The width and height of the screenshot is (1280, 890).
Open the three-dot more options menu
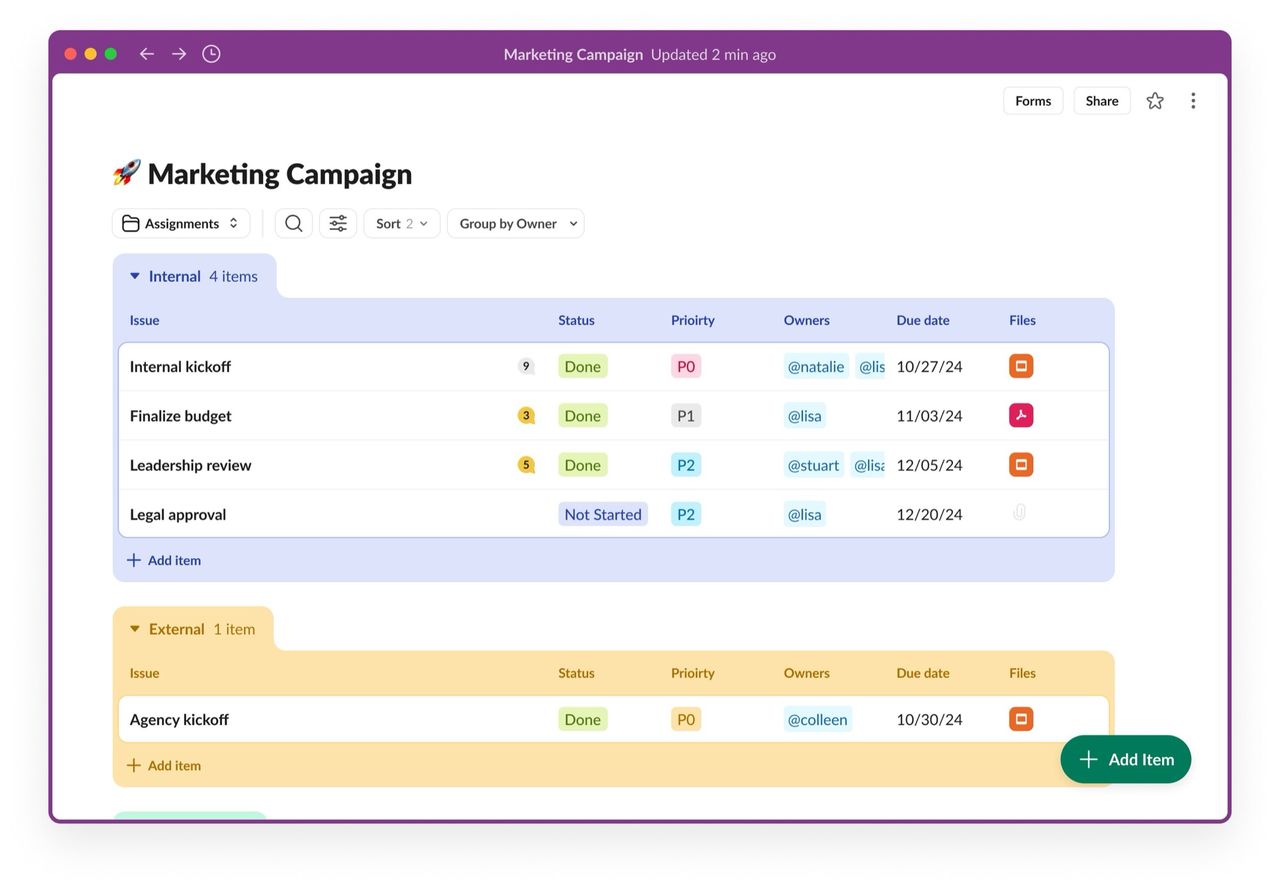1193,101
